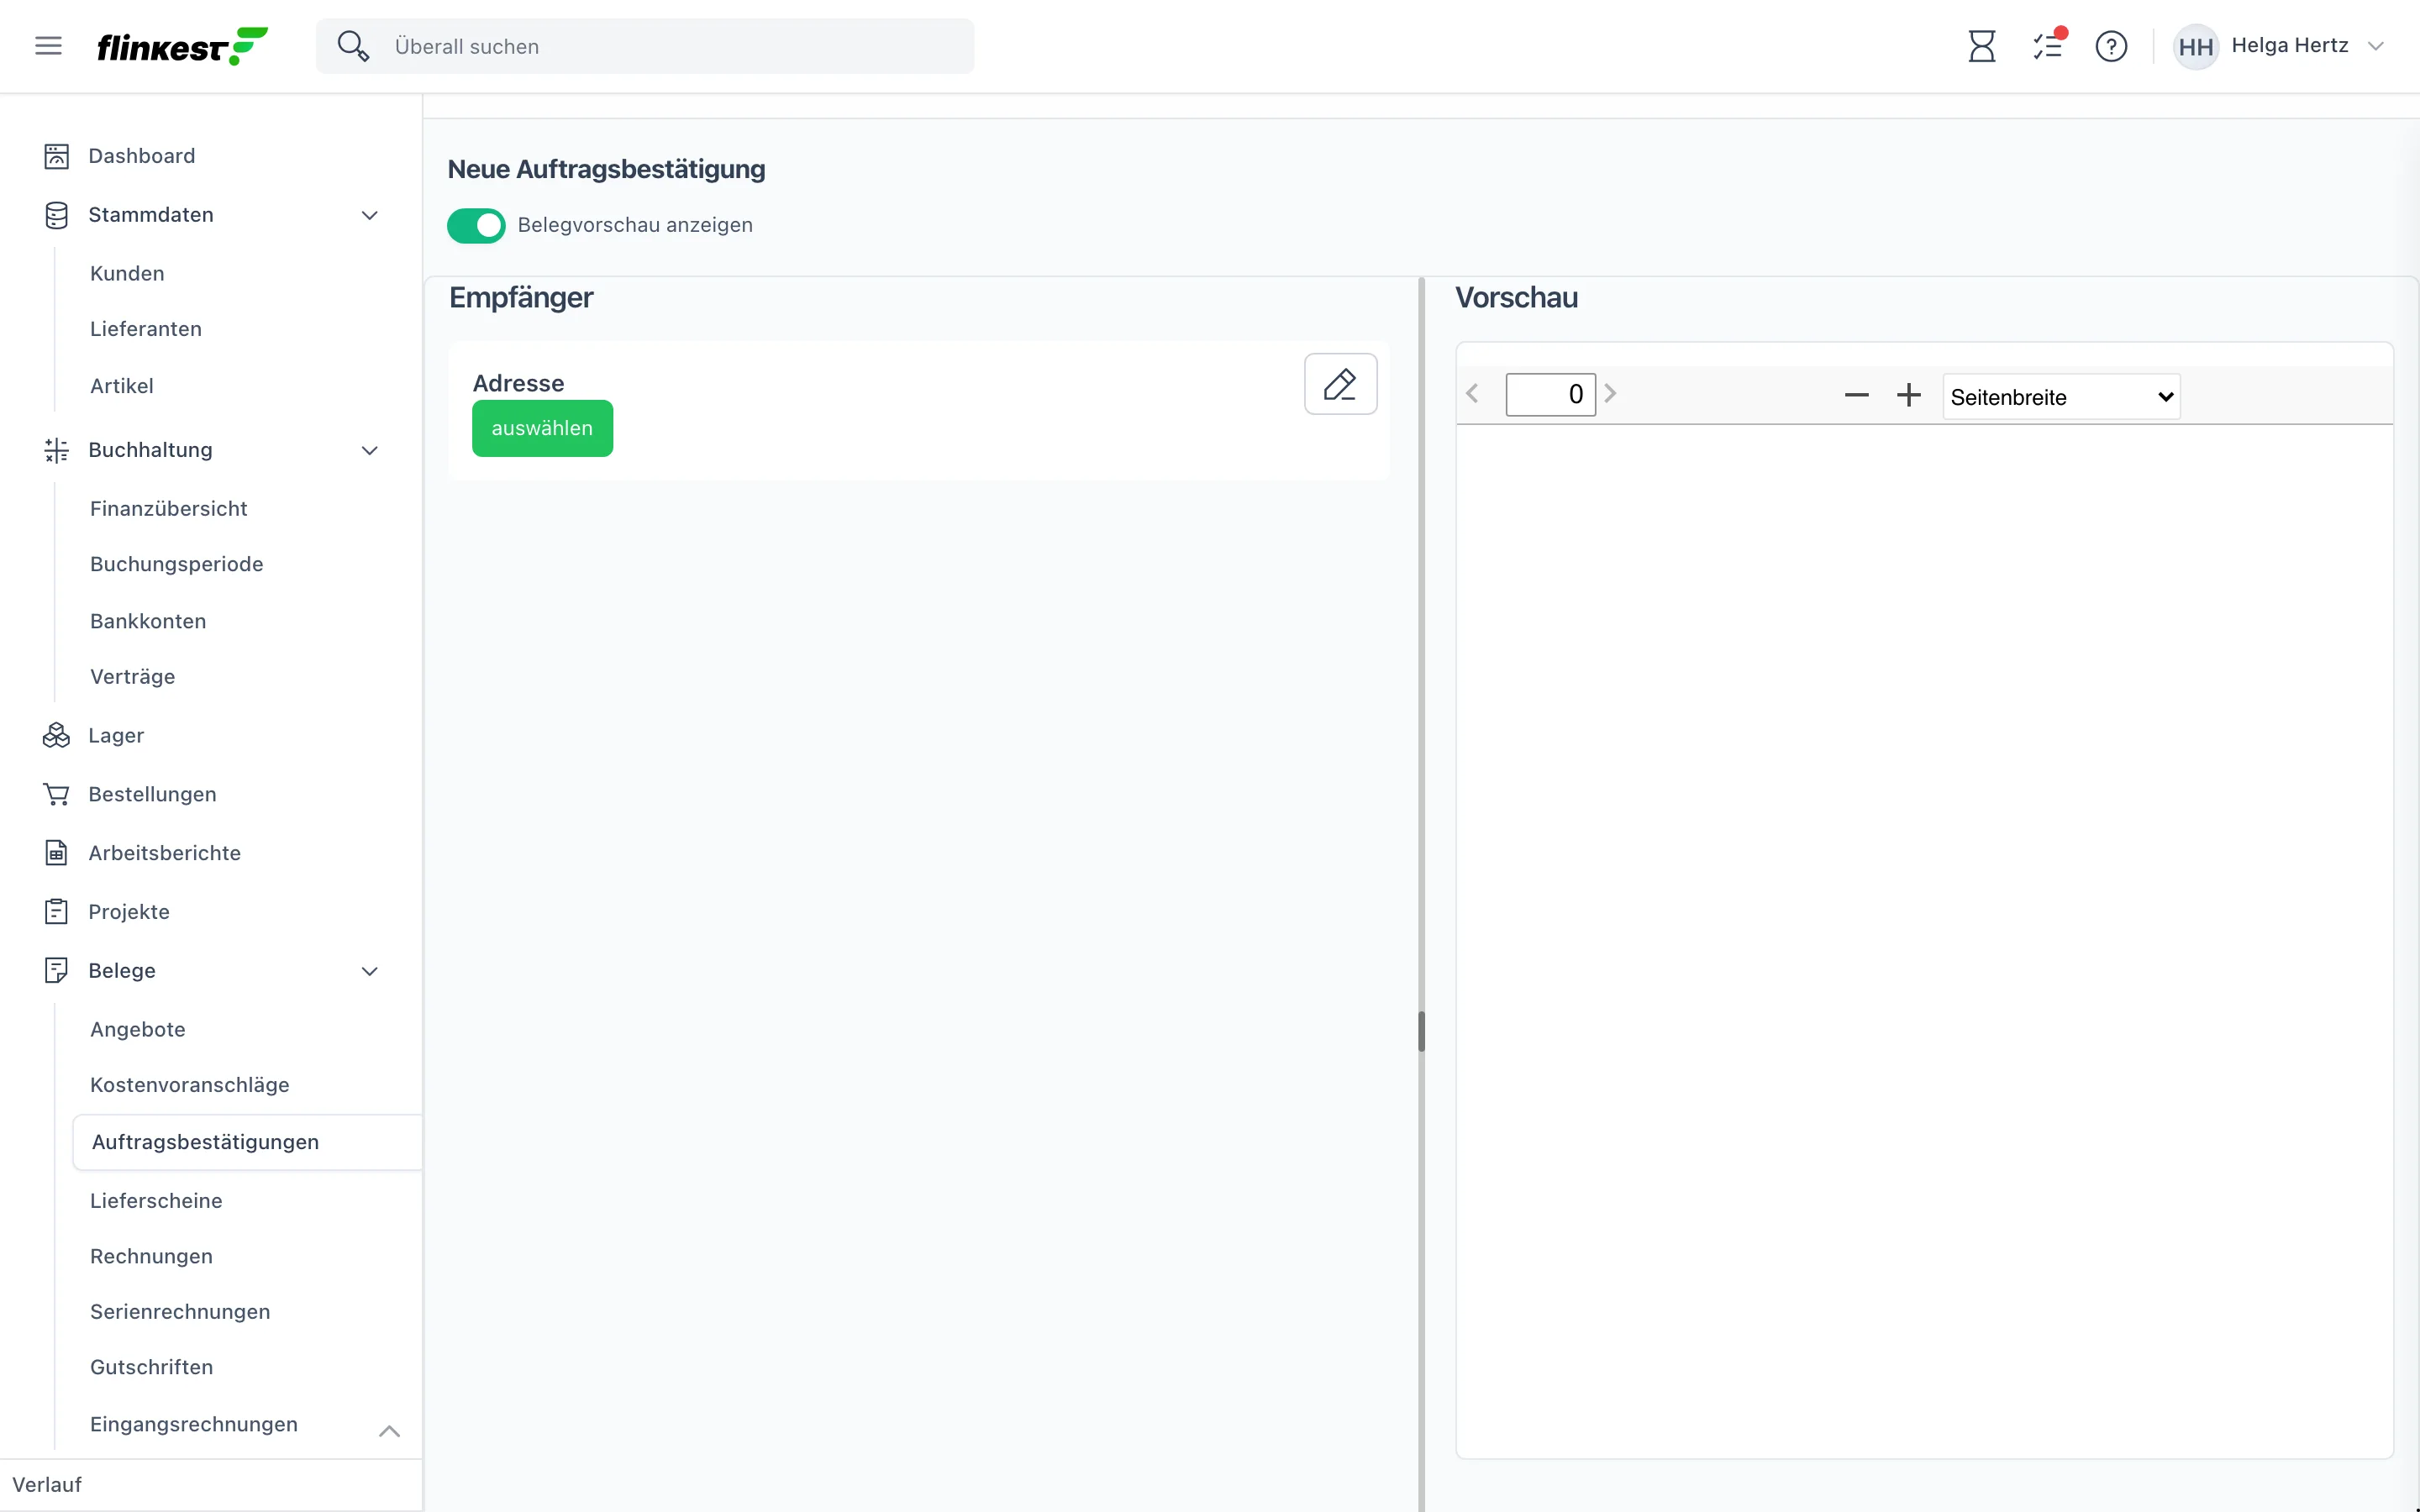The height and width of the screenshot is (1512, 2420).
Task: Open the Seitenbreite zoom dropdown
Action: click(2061, 397)
